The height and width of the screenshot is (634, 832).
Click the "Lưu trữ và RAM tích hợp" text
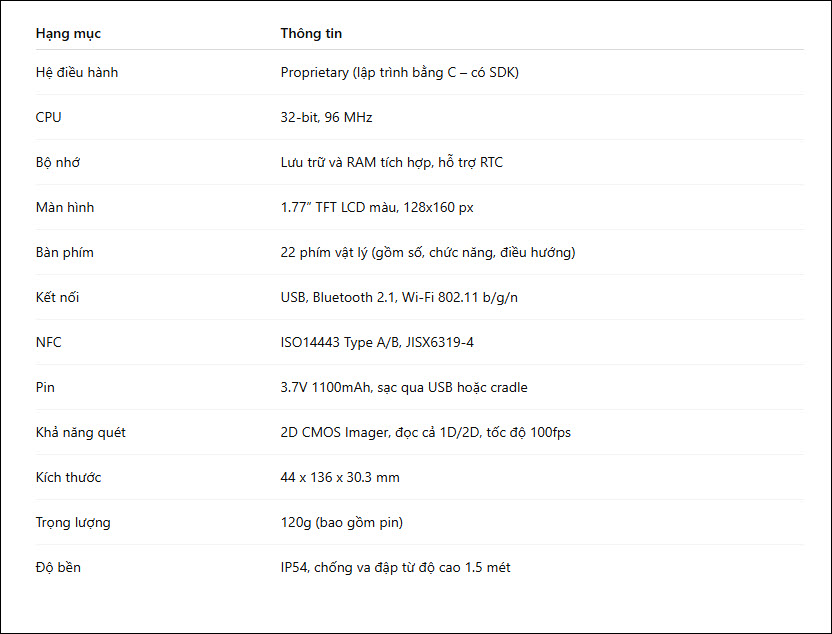point(356,162)
